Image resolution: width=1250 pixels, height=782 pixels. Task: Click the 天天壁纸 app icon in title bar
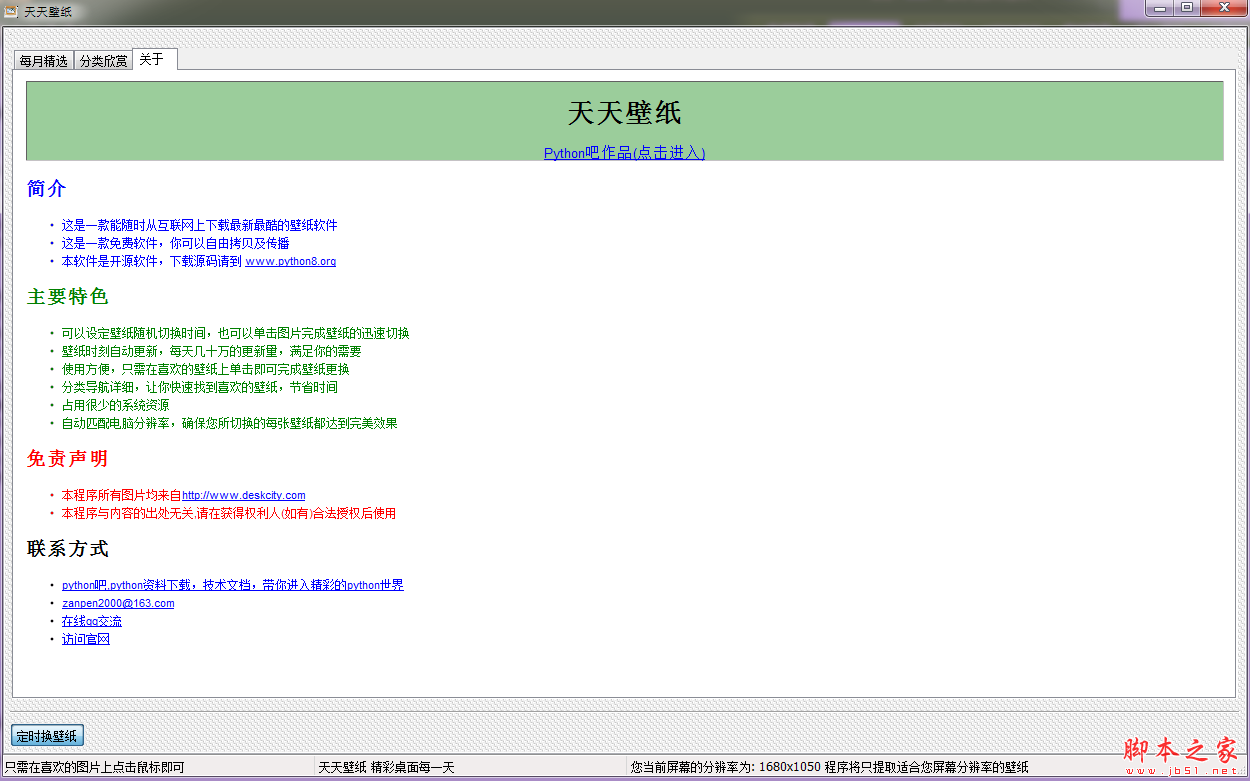[x=11, y=11]
